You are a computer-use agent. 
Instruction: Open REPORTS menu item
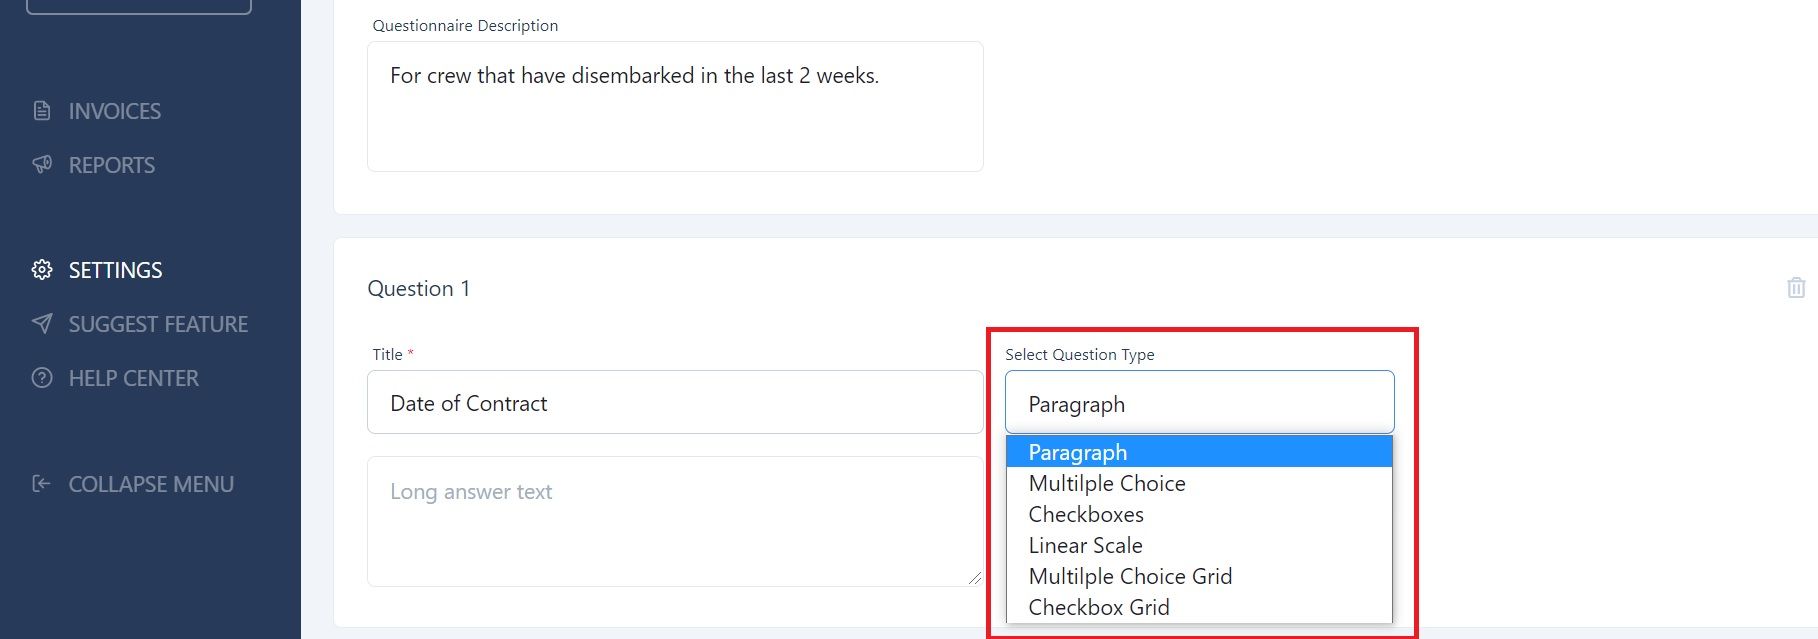pos(112,165)
